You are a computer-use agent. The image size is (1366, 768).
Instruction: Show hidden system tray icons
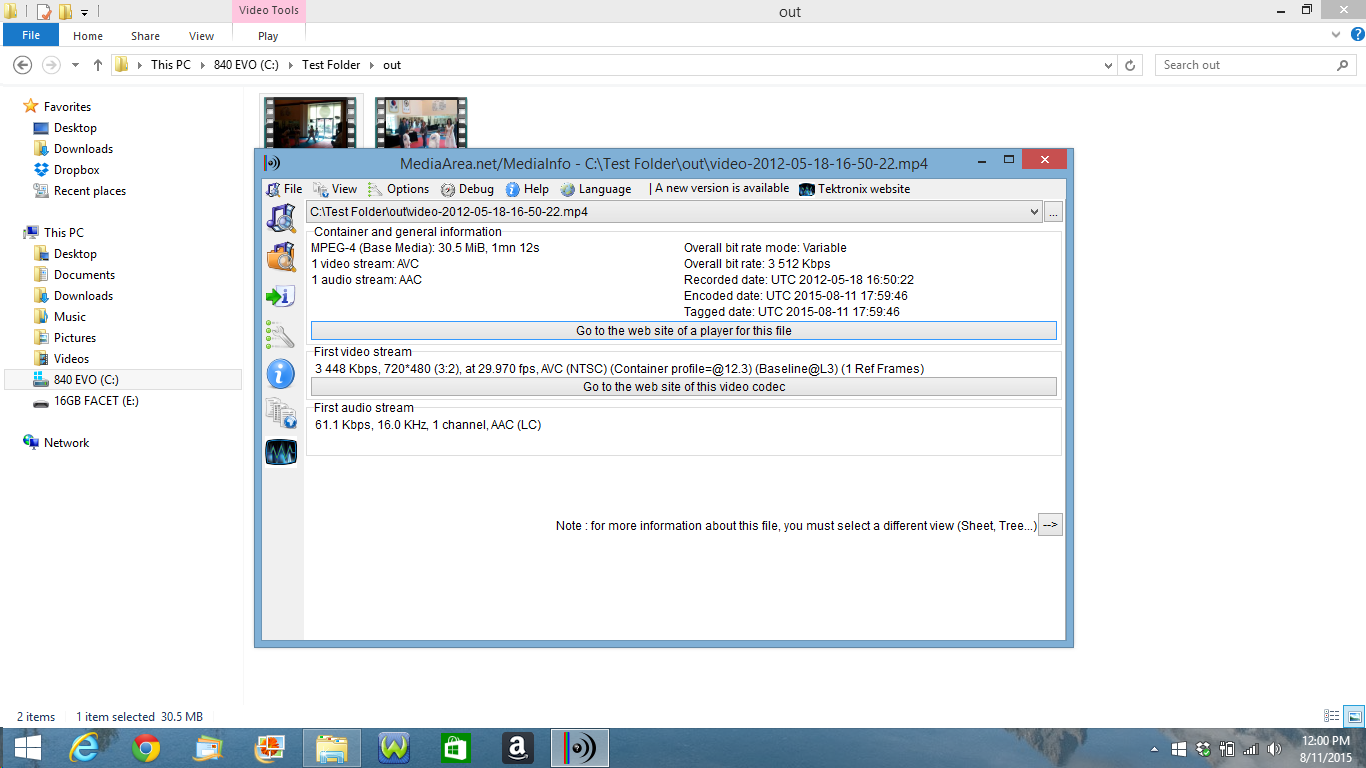[1155, 749]
